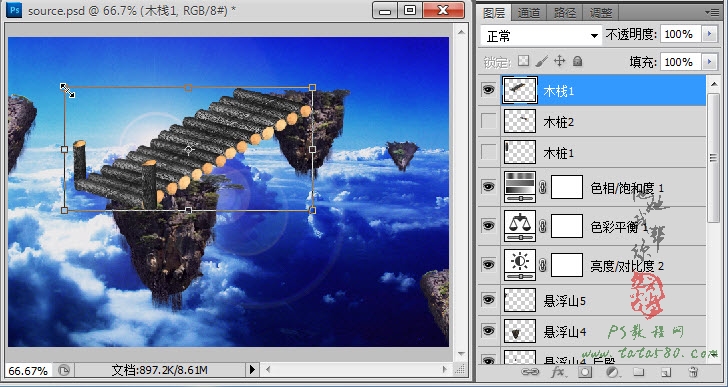The width and height of the screenshot is (728, 387).
Task: Click the Photoshop Ps icon in title bar
Action: (15, 10)
